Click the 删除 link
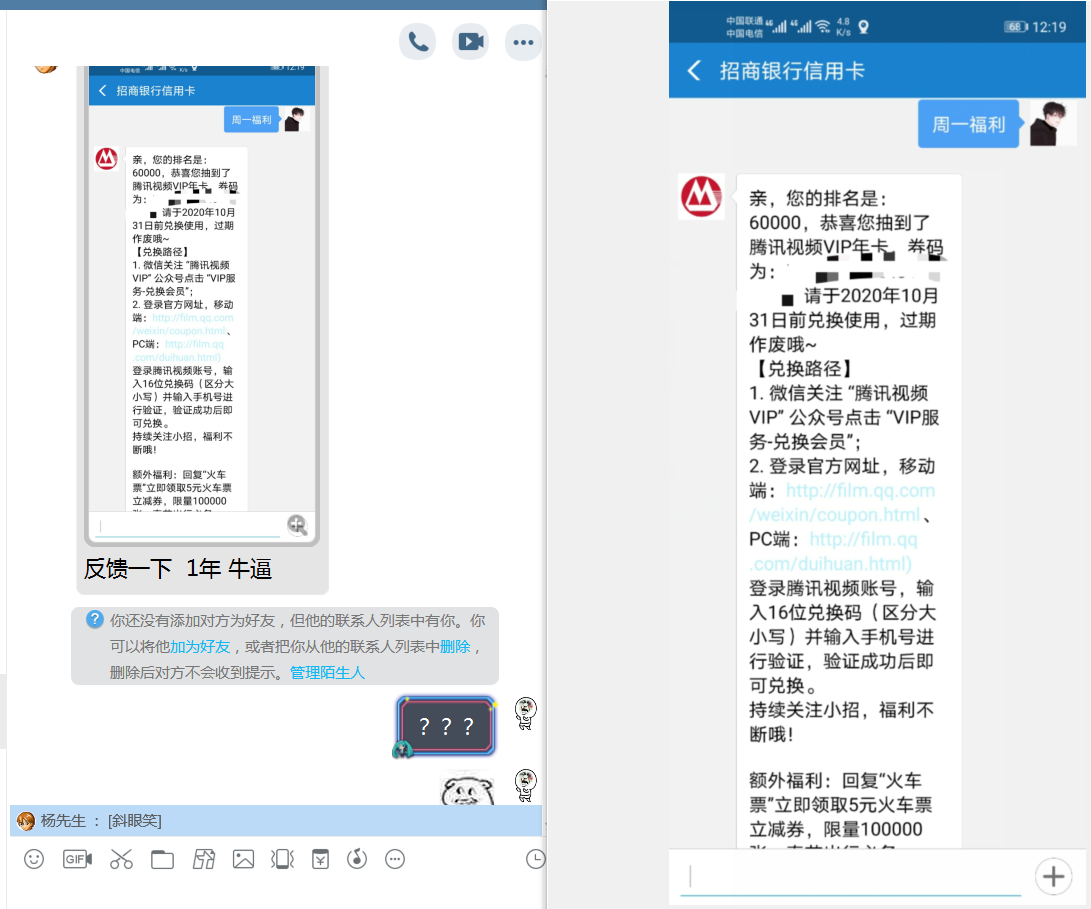This screenshot has height=909, width=1091. pyautogui.click(x=455, y=647)
